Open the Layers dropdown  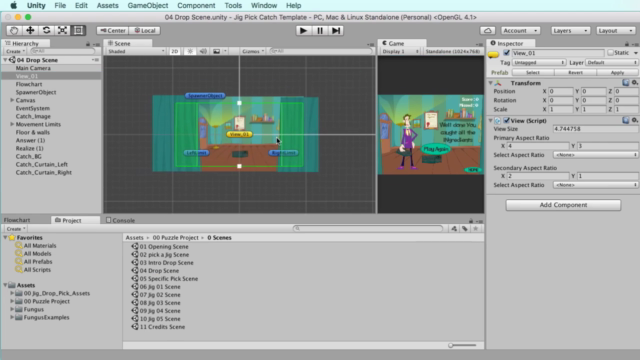571,31
